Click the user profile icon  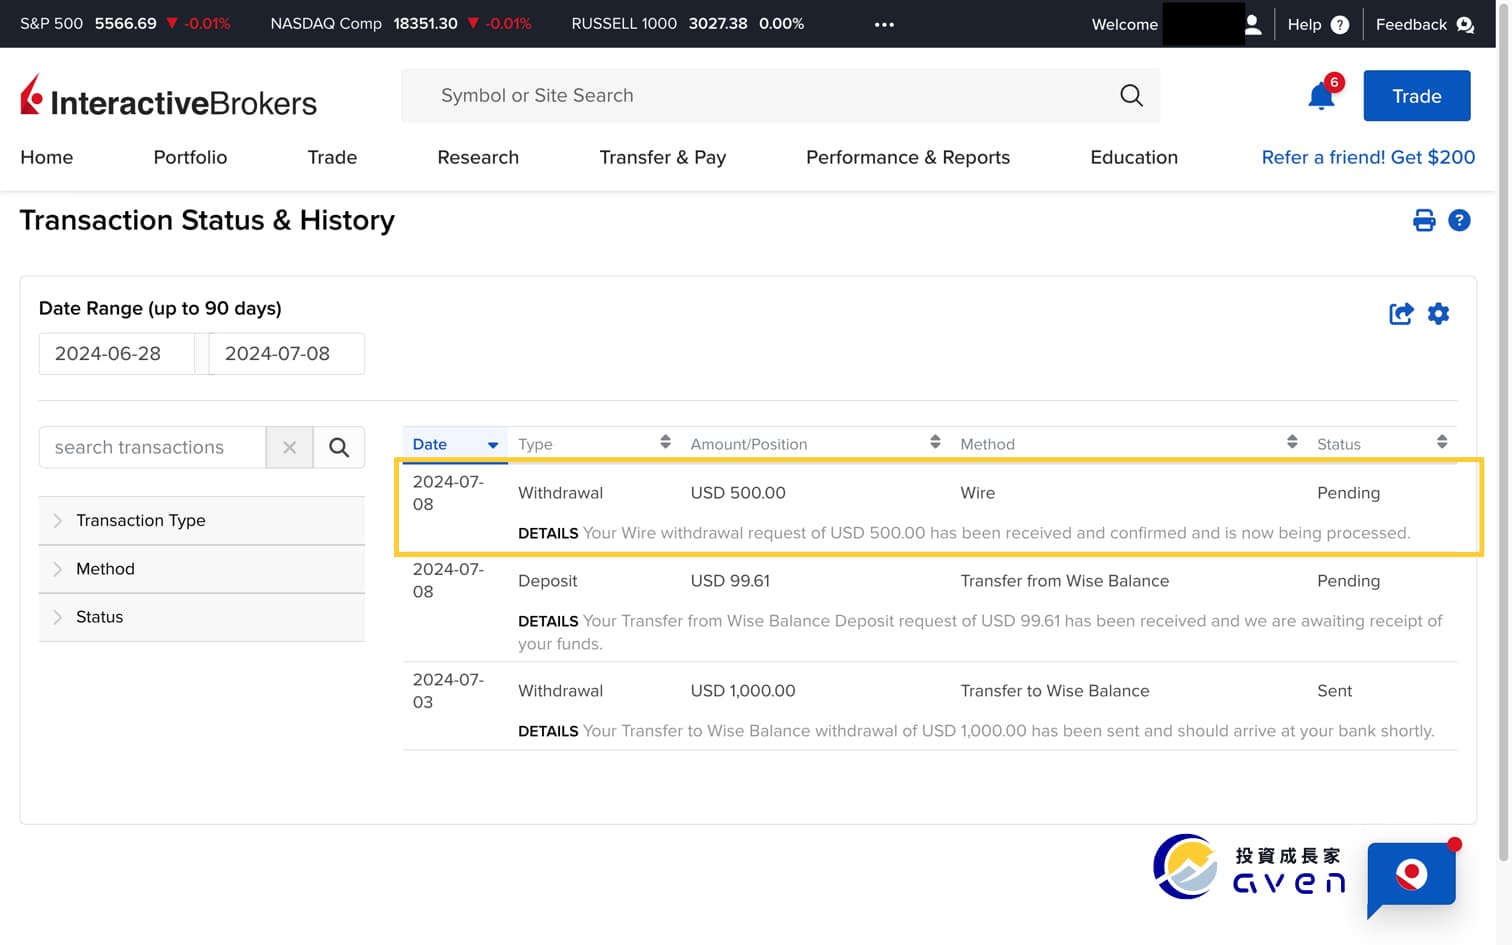(1252, 24)
